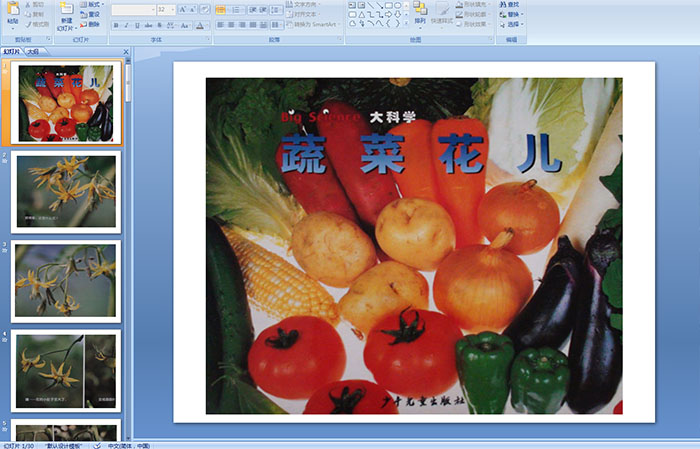Image resolution: width=700 pixels, height=449 pixels.
Task: Click the New Slide (新建幻灯片) icon
Action: [x=67, y=9]
